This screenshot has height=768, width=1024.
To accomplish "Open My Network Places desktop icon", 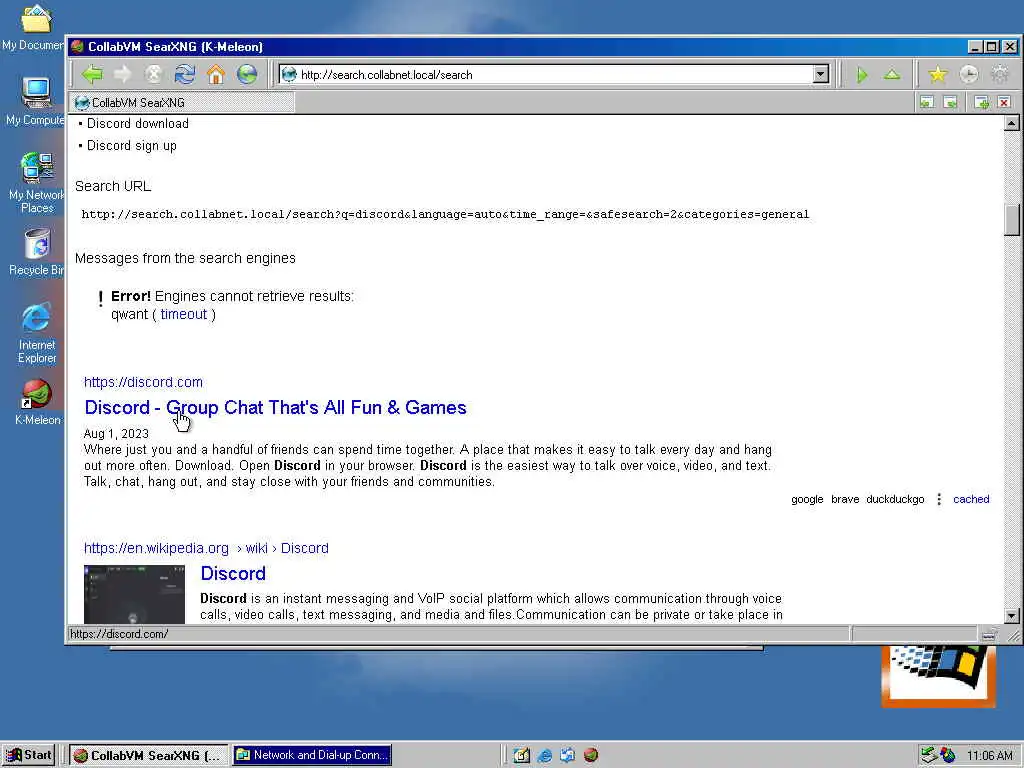I will click(37, 183).
